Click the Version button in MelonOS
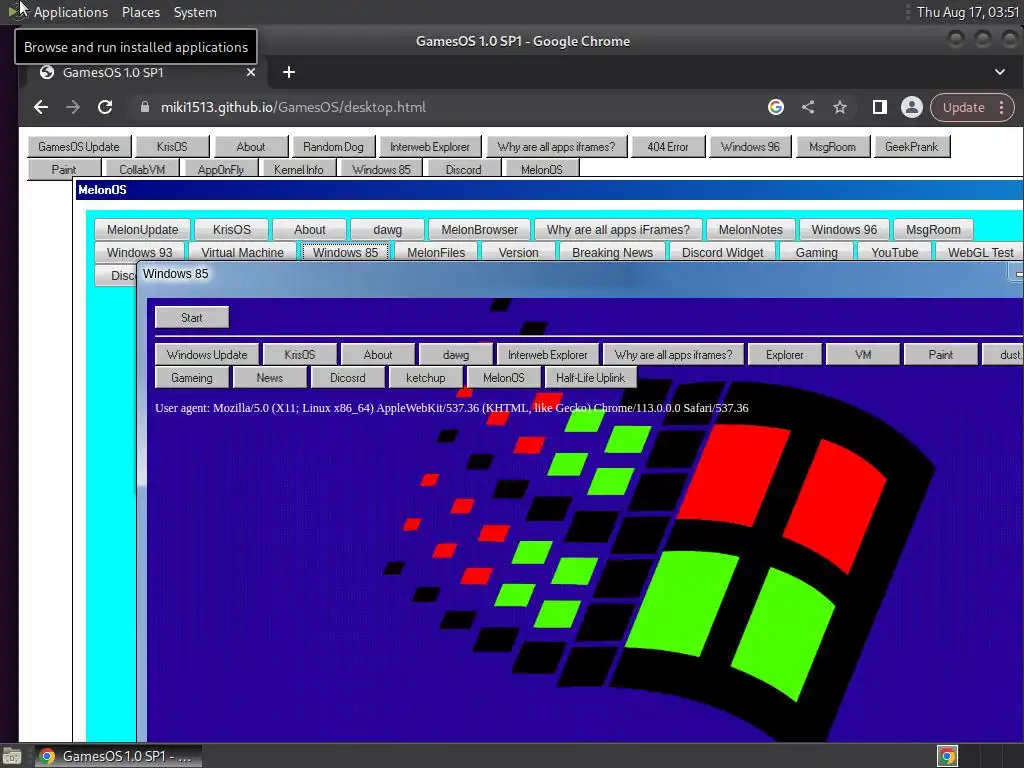Screen dimensions: 1024x768 tap(519, 253)
